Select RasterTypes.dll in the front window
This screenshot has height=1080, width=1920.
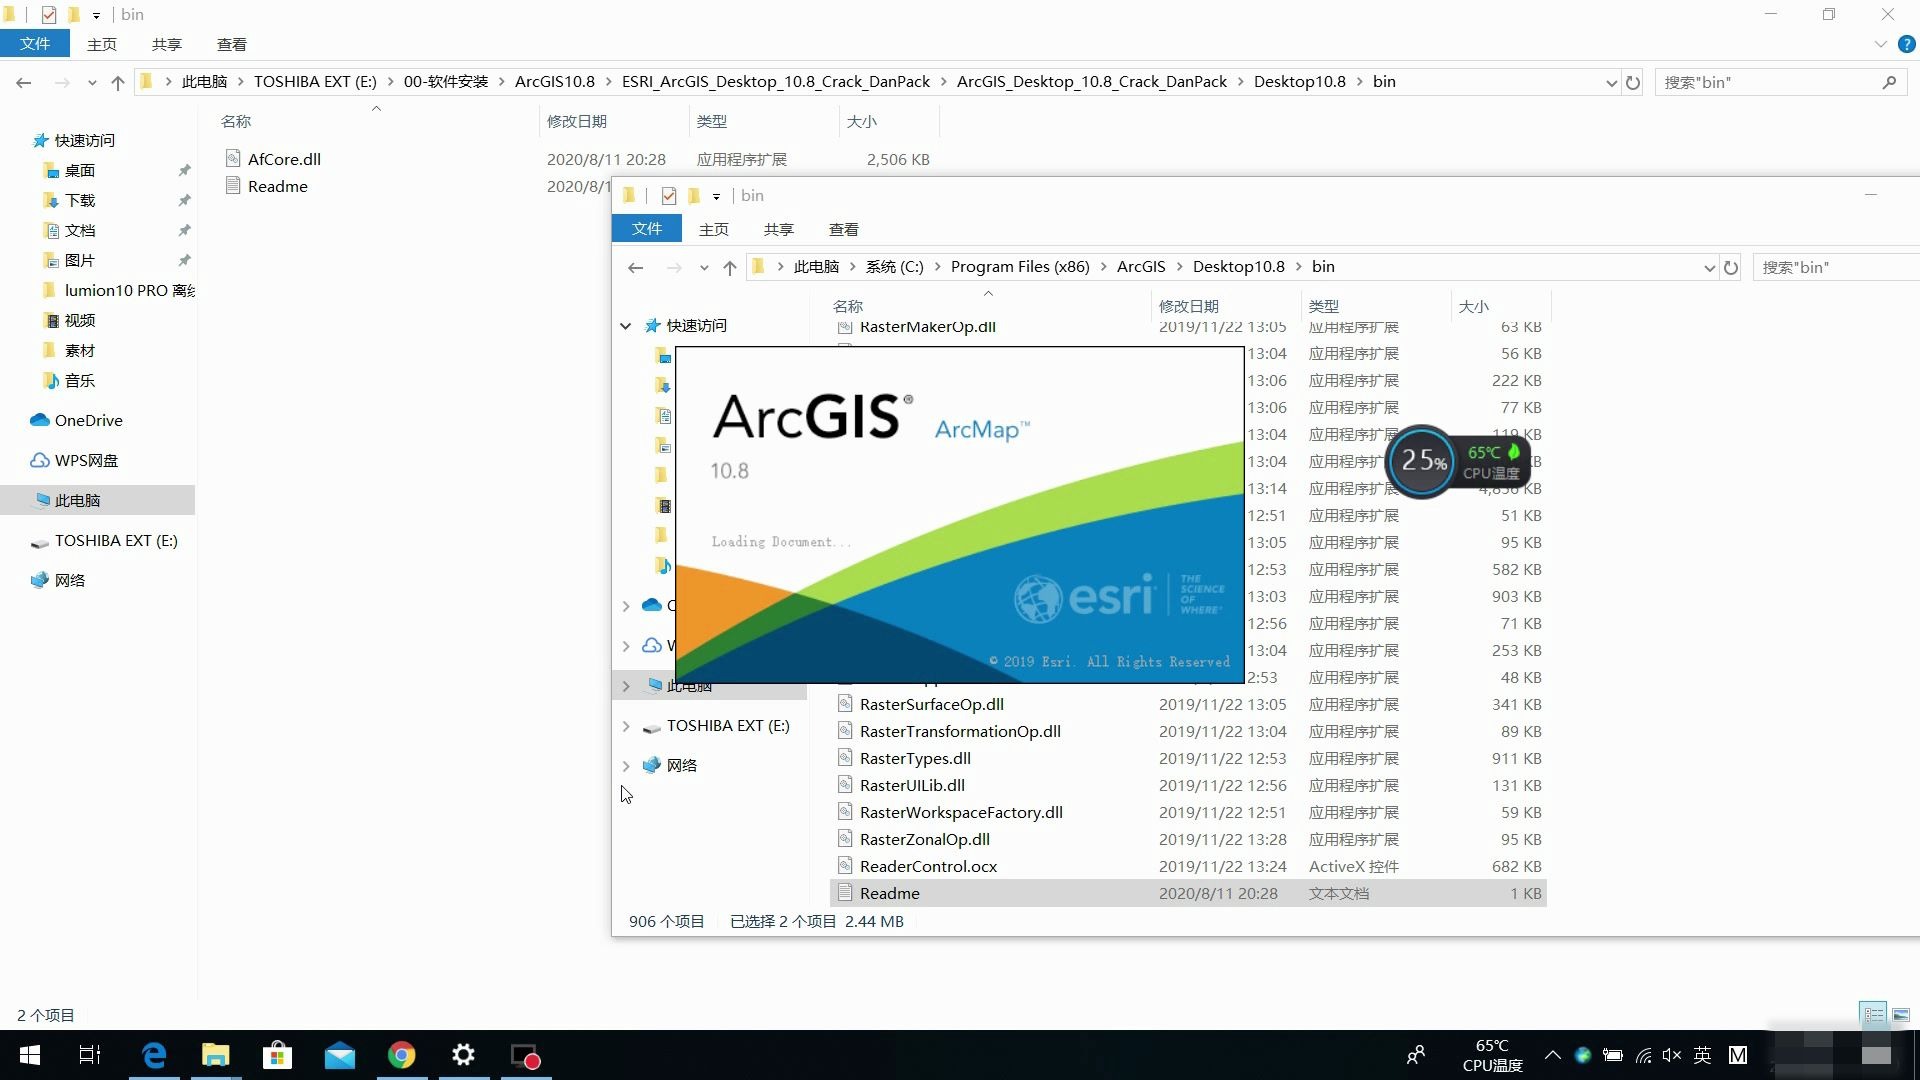point(915,758)
